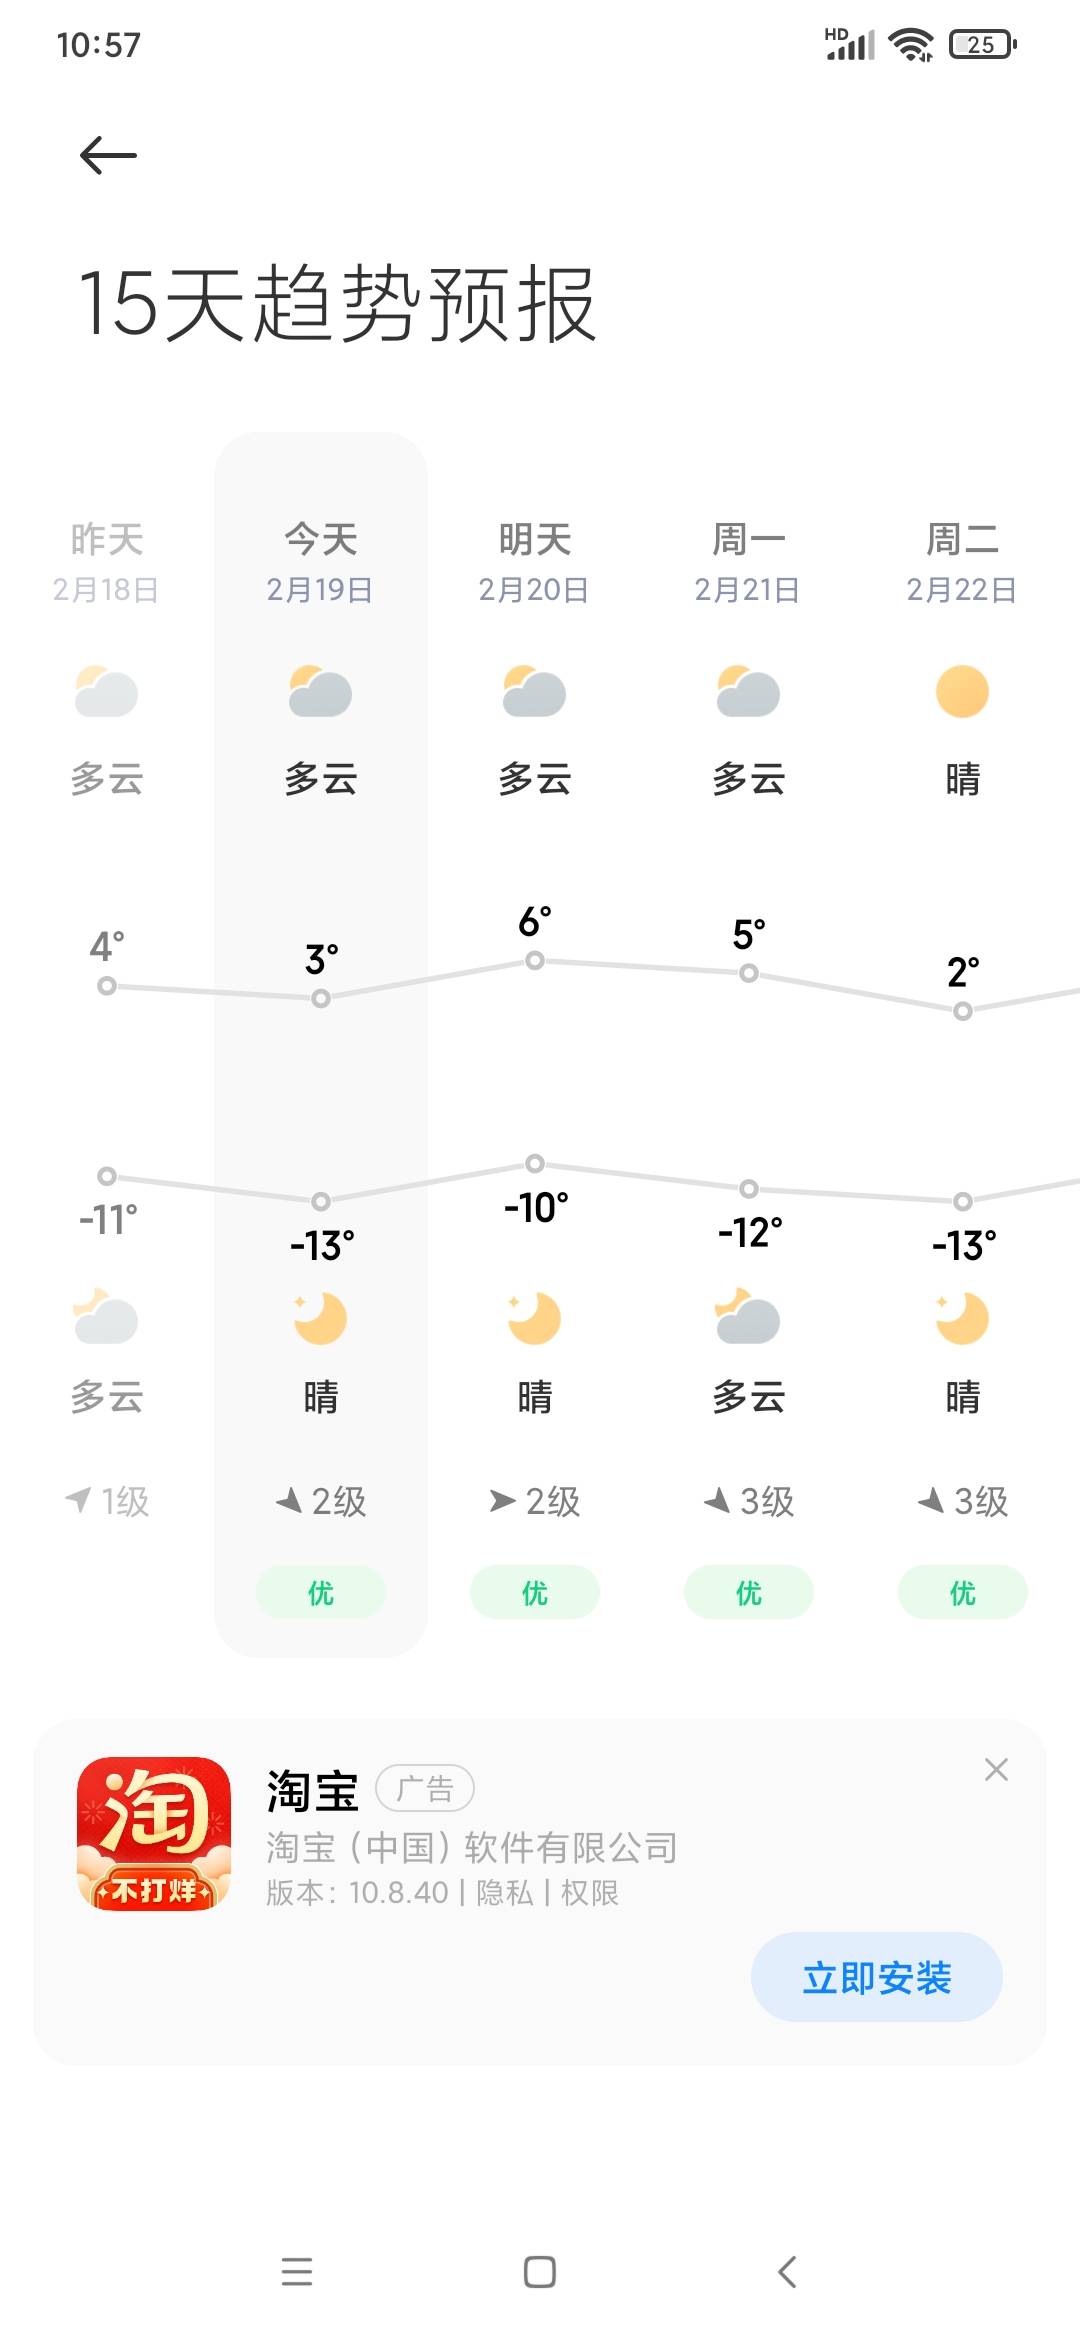1080x2340 pixels.
Task: Select the 今天 2月19日 column
Action: 320,1044
